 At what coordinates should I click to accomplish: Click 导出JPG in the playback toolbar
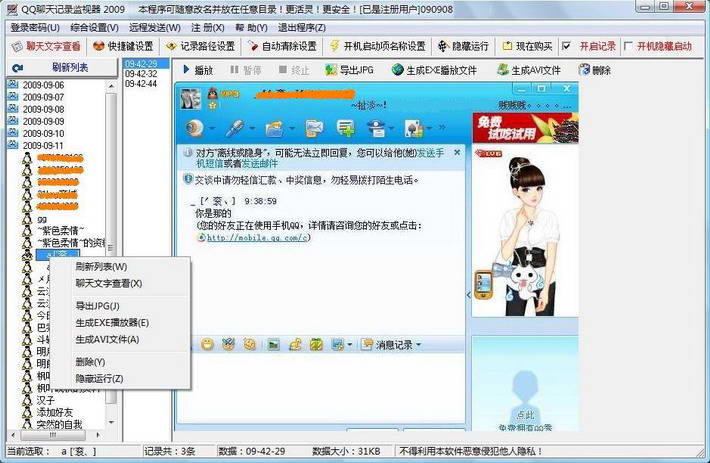click(350, 70)
